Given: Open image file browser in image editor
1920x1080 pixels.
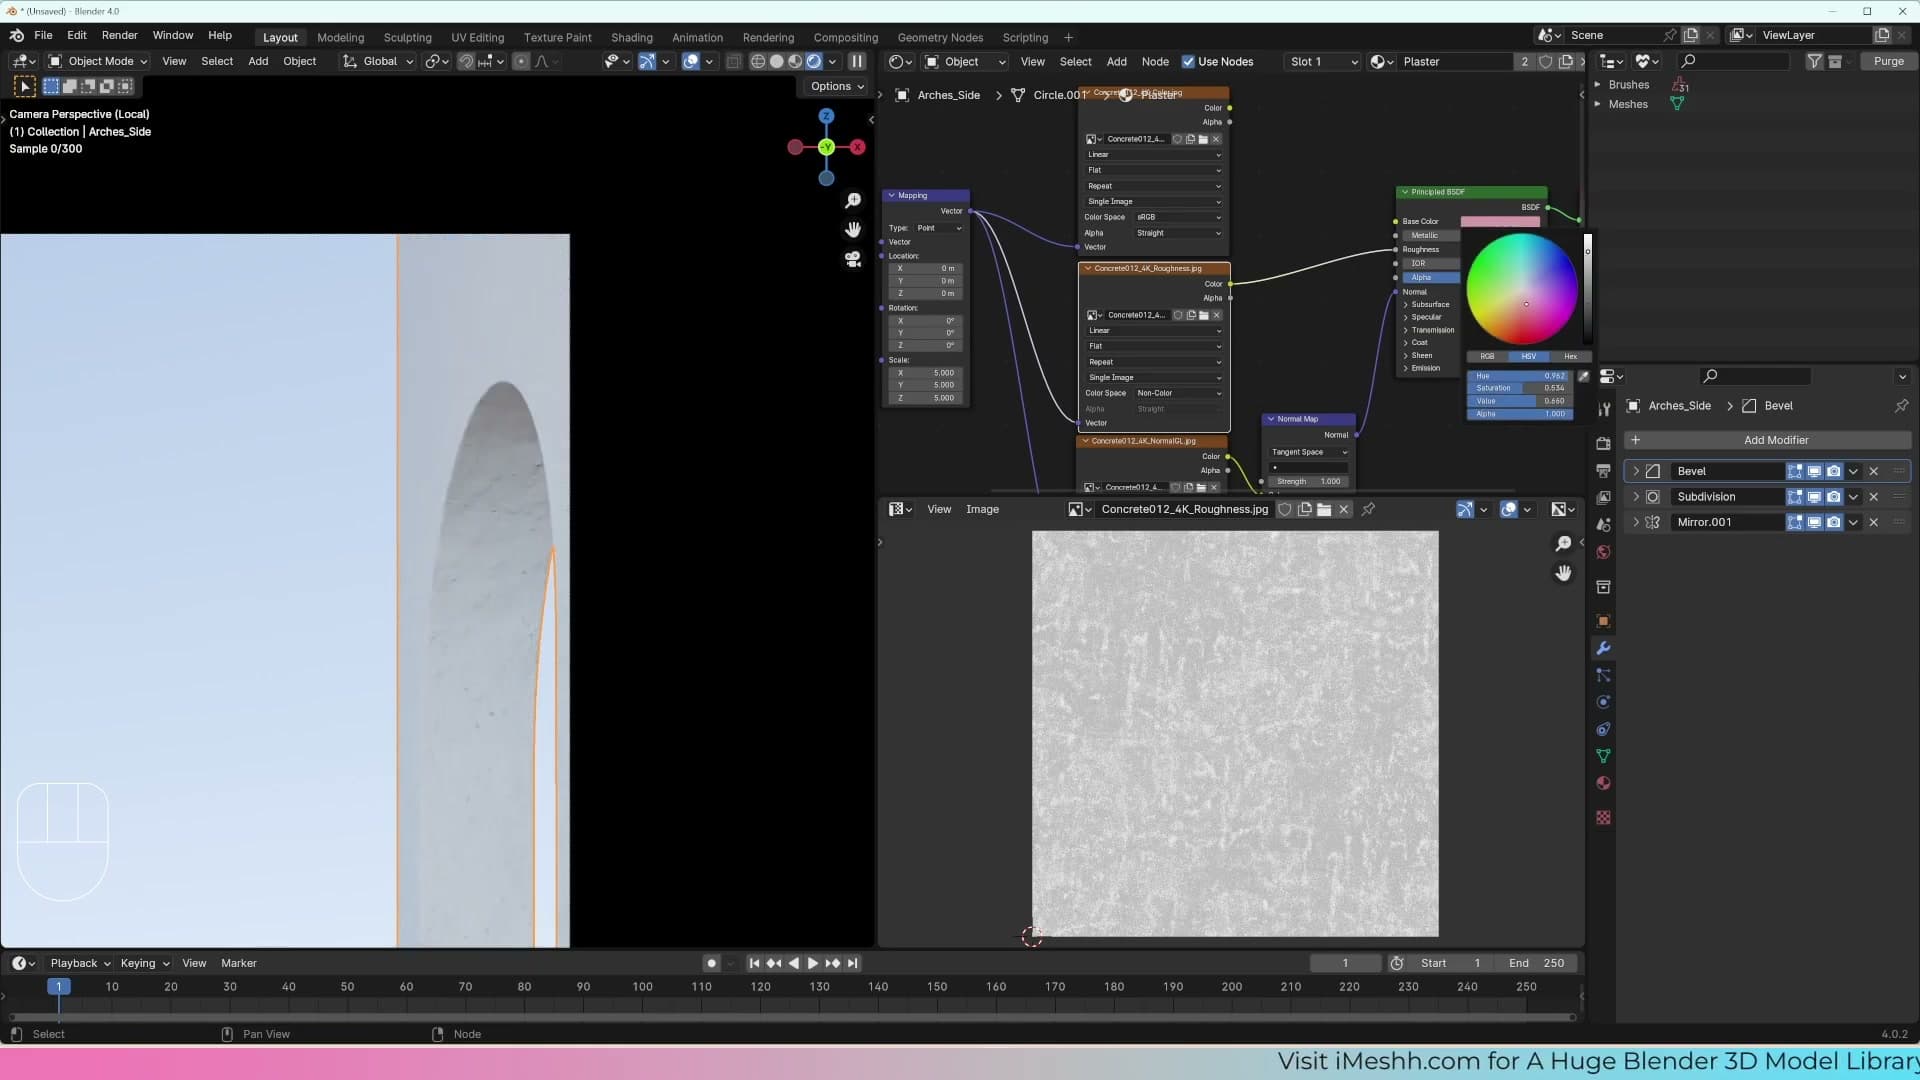Looking at the screenshot, I should [x=1324, y=509].
